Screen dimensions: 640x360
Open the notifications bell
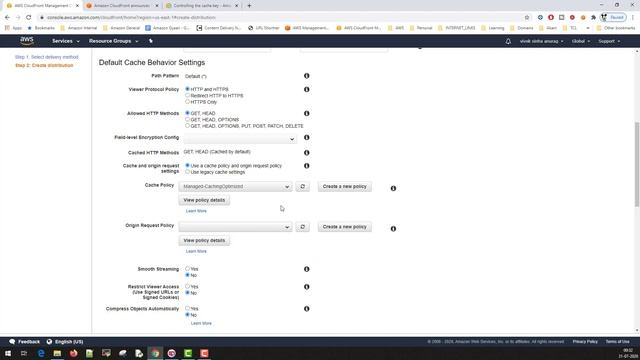(508, 41)
